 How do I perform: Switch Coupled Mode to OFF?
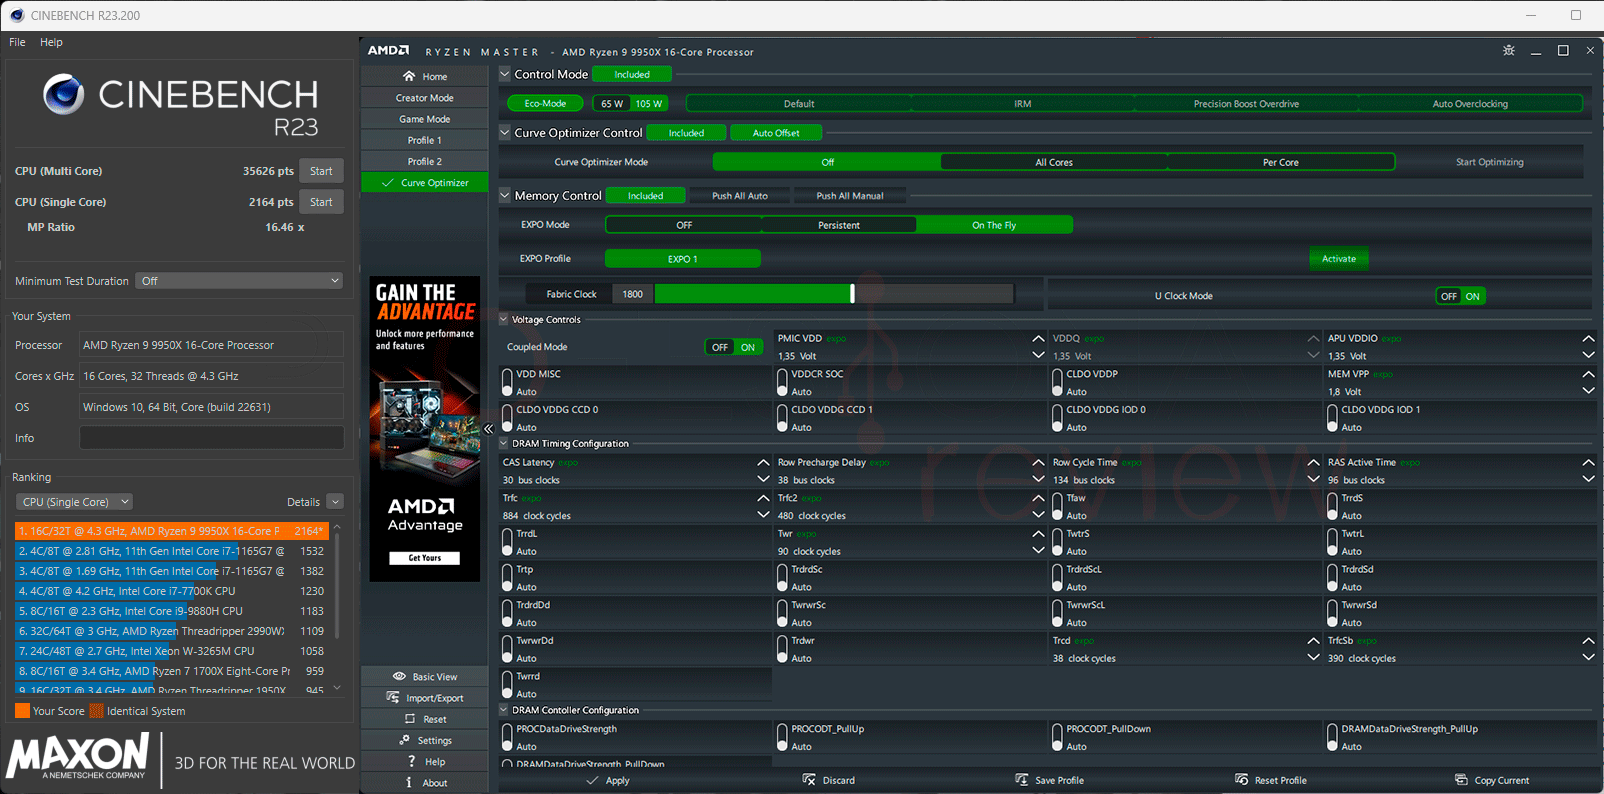[x=720, y=347]
